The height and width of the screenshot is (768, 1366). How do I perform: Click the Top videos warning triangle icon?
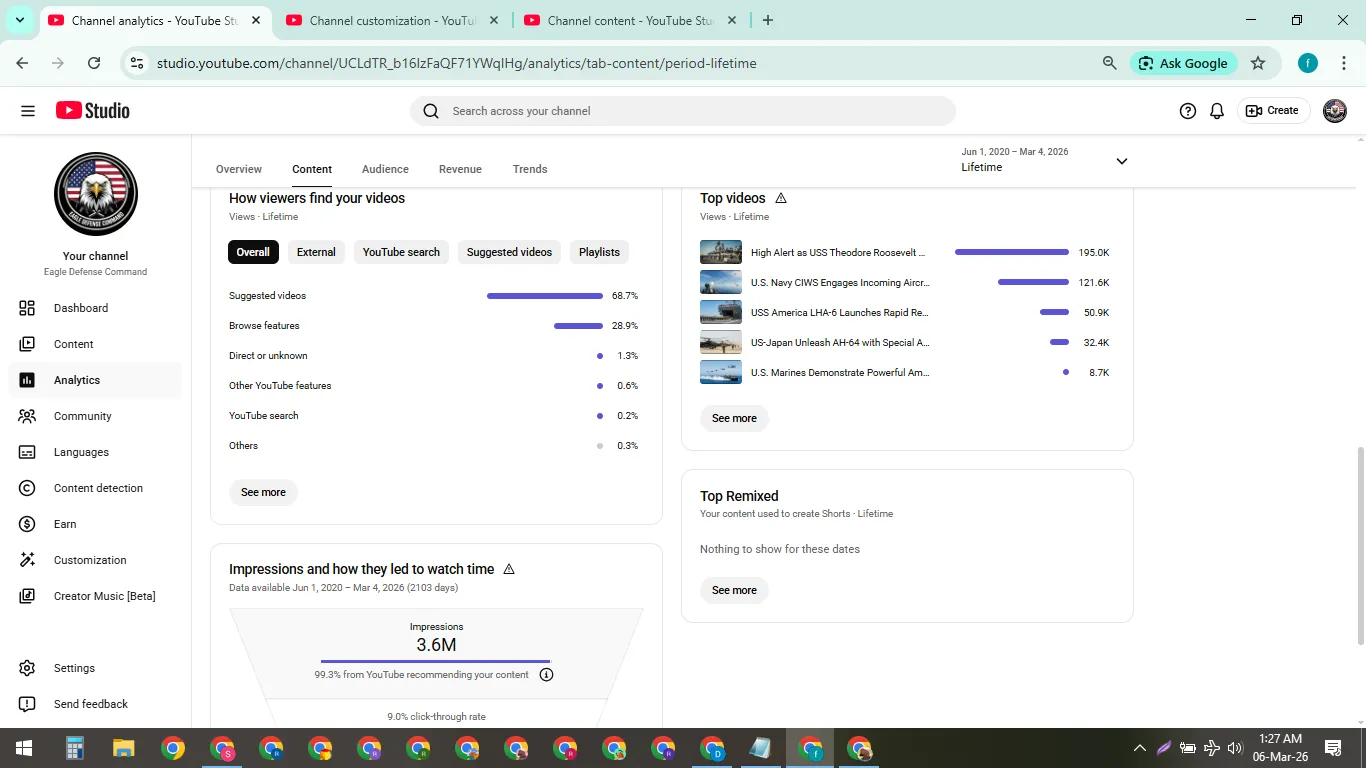[781, 198]
